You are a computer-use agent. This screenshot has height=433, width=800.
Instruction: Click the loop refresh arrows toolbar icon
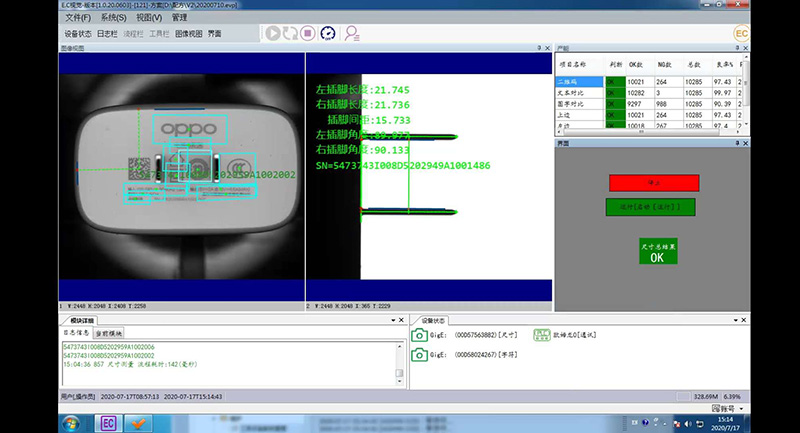290,34
